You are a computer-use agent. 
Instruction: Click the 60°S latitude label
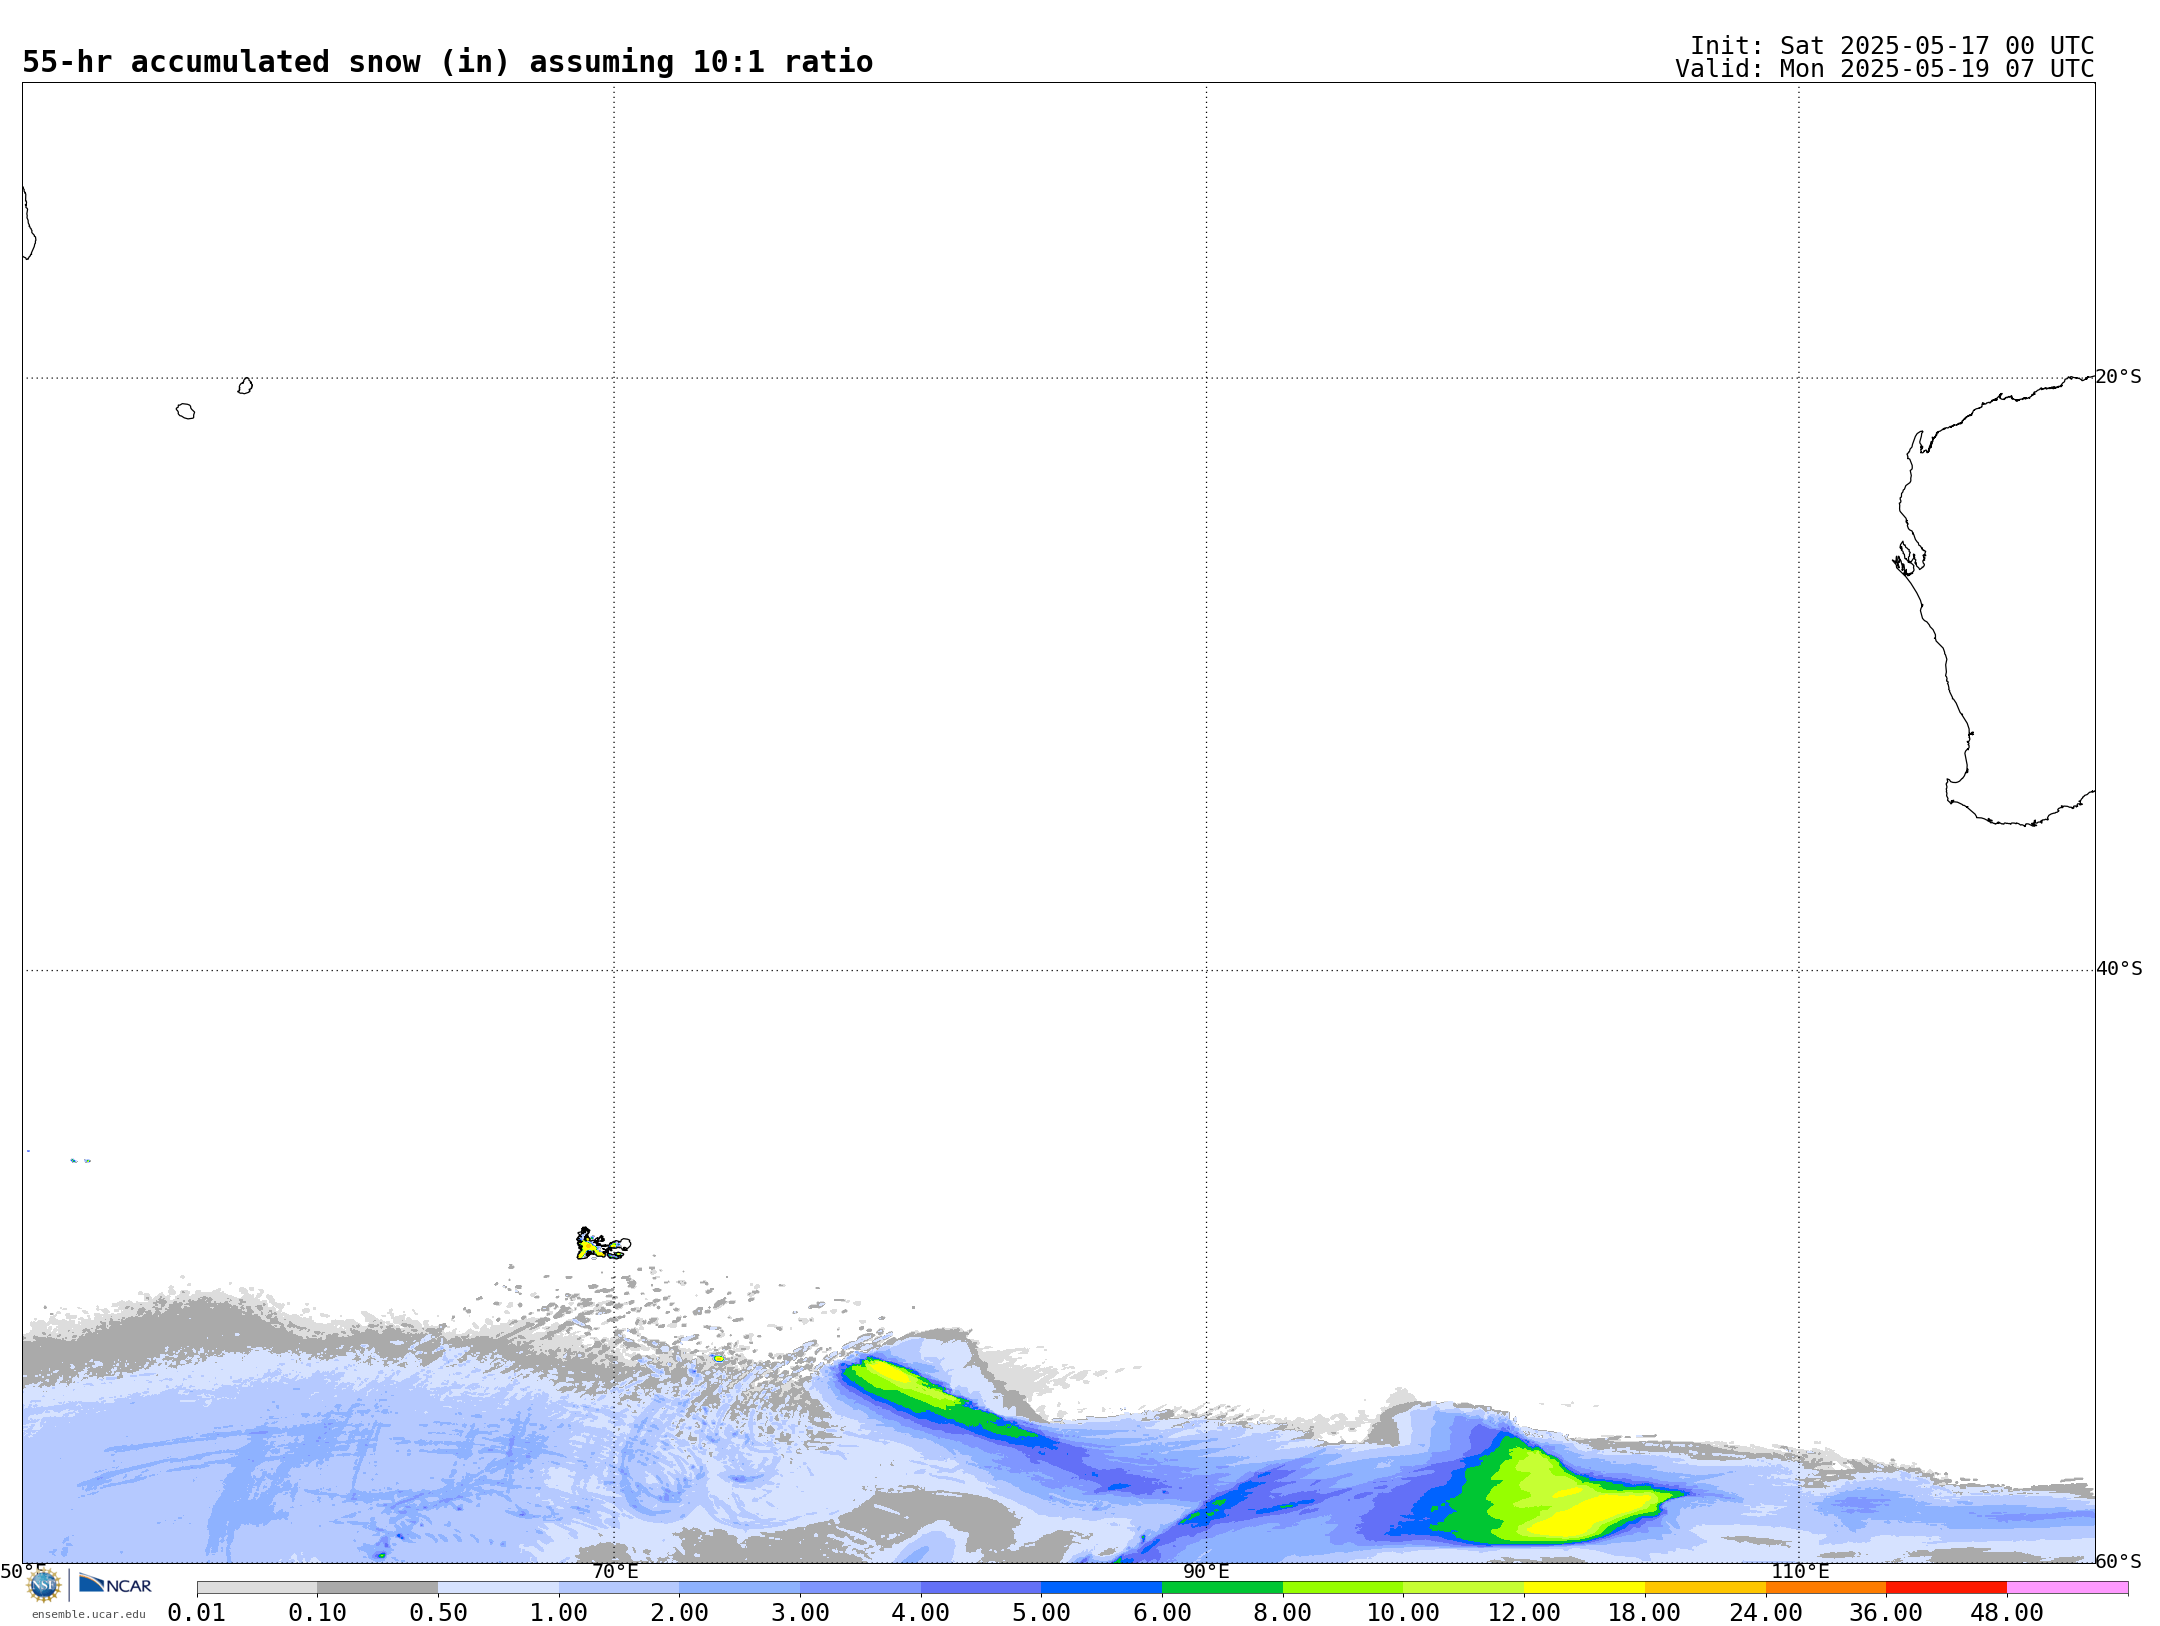2119,1562
